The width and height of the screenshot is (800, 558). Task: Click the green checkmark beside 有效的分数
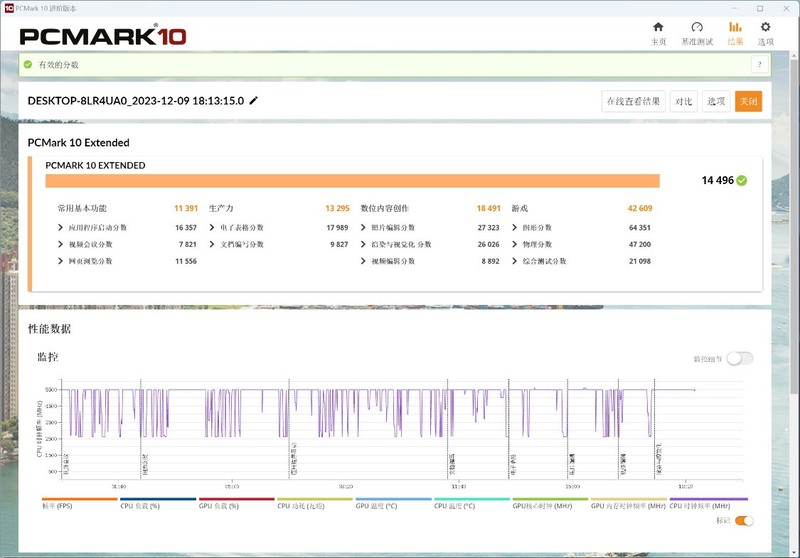coord(28,64)
